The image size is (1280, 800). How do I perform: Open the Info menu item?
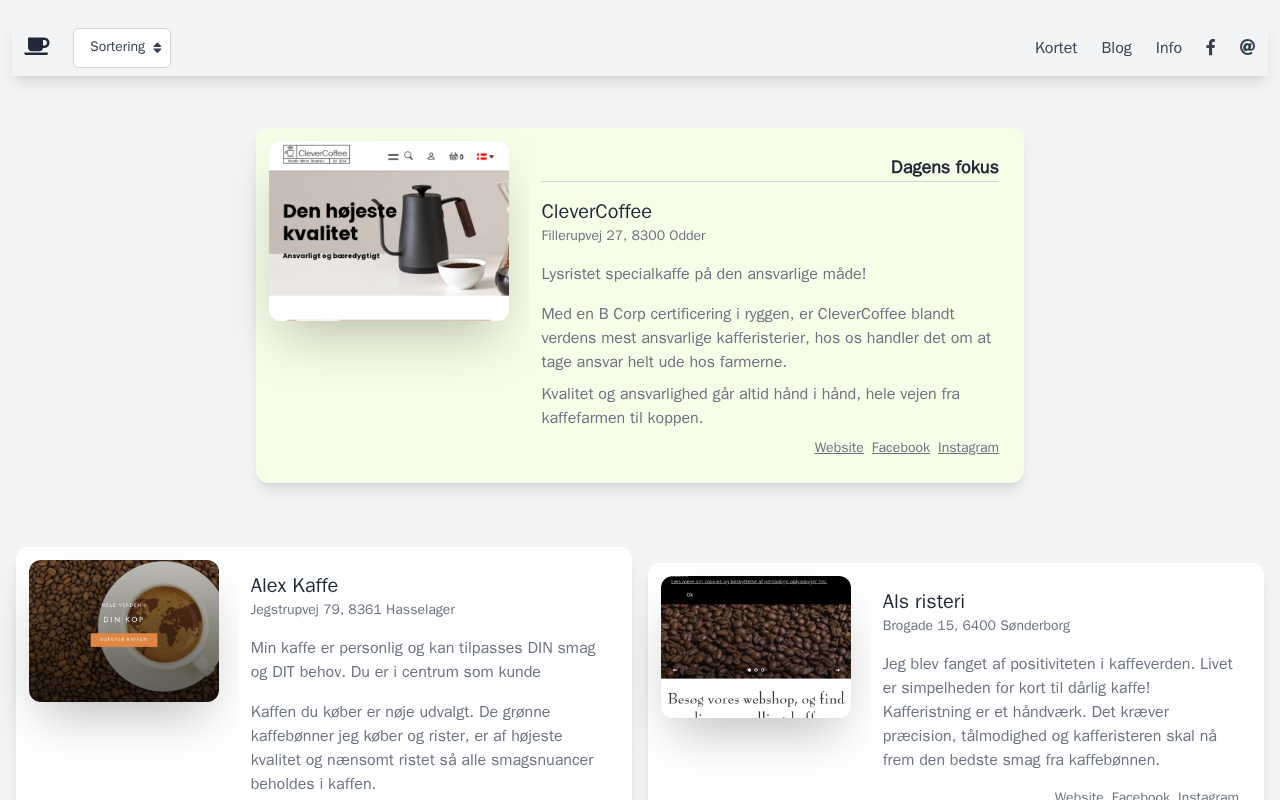point(1169,48)
